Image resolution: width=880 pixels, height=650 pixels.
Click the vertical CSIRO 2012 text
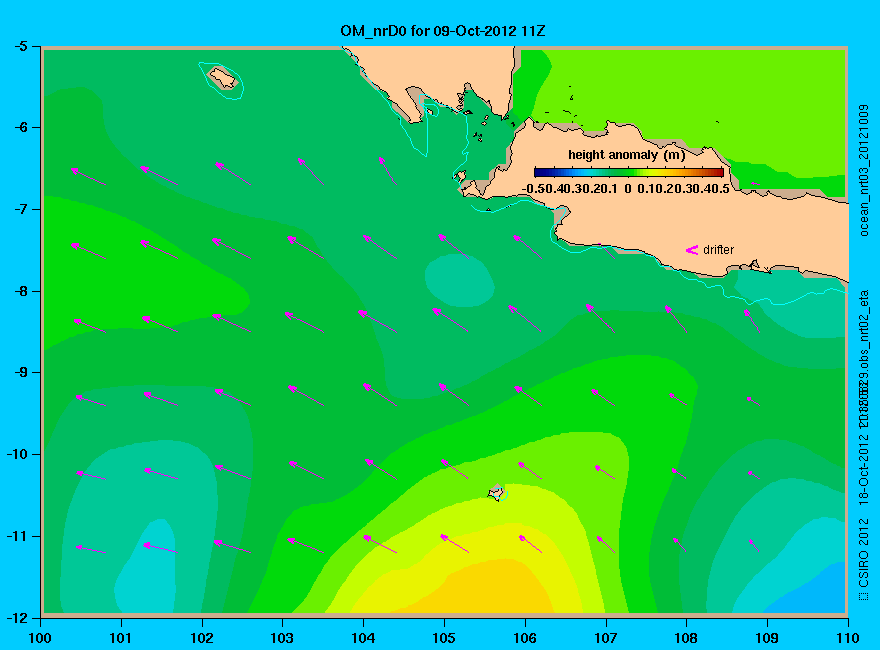(x=864, y=553)
